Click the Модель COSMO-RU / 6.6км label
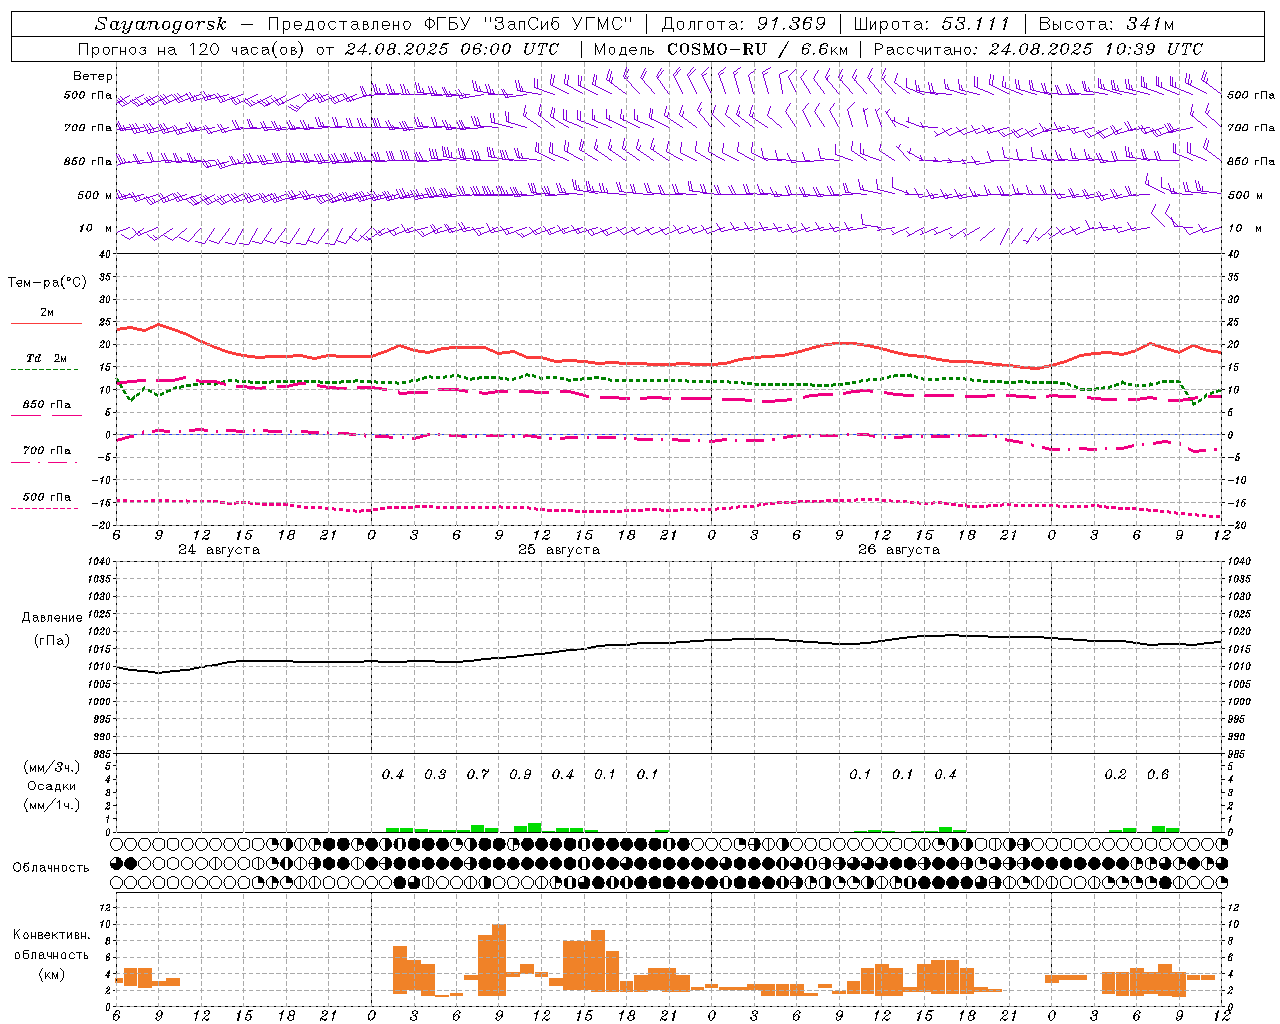 click(x=722, y=49)
